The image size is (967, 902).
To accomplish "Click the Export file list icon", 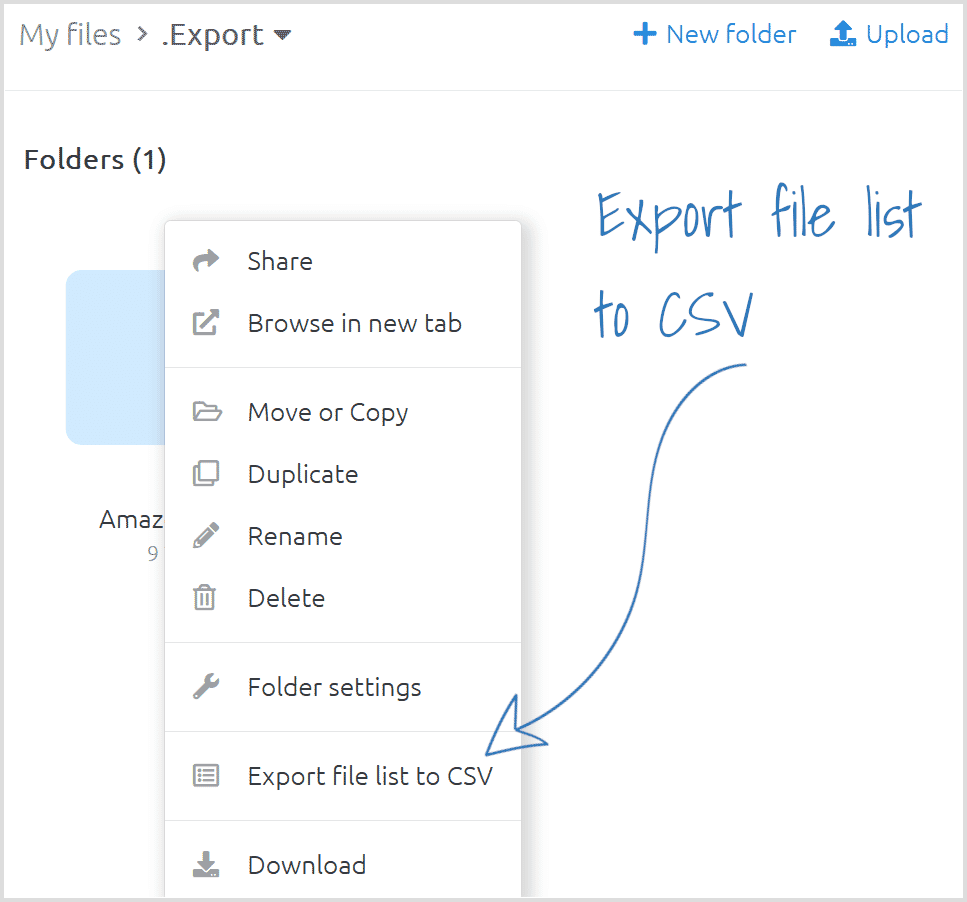I will tap(205, 776).
